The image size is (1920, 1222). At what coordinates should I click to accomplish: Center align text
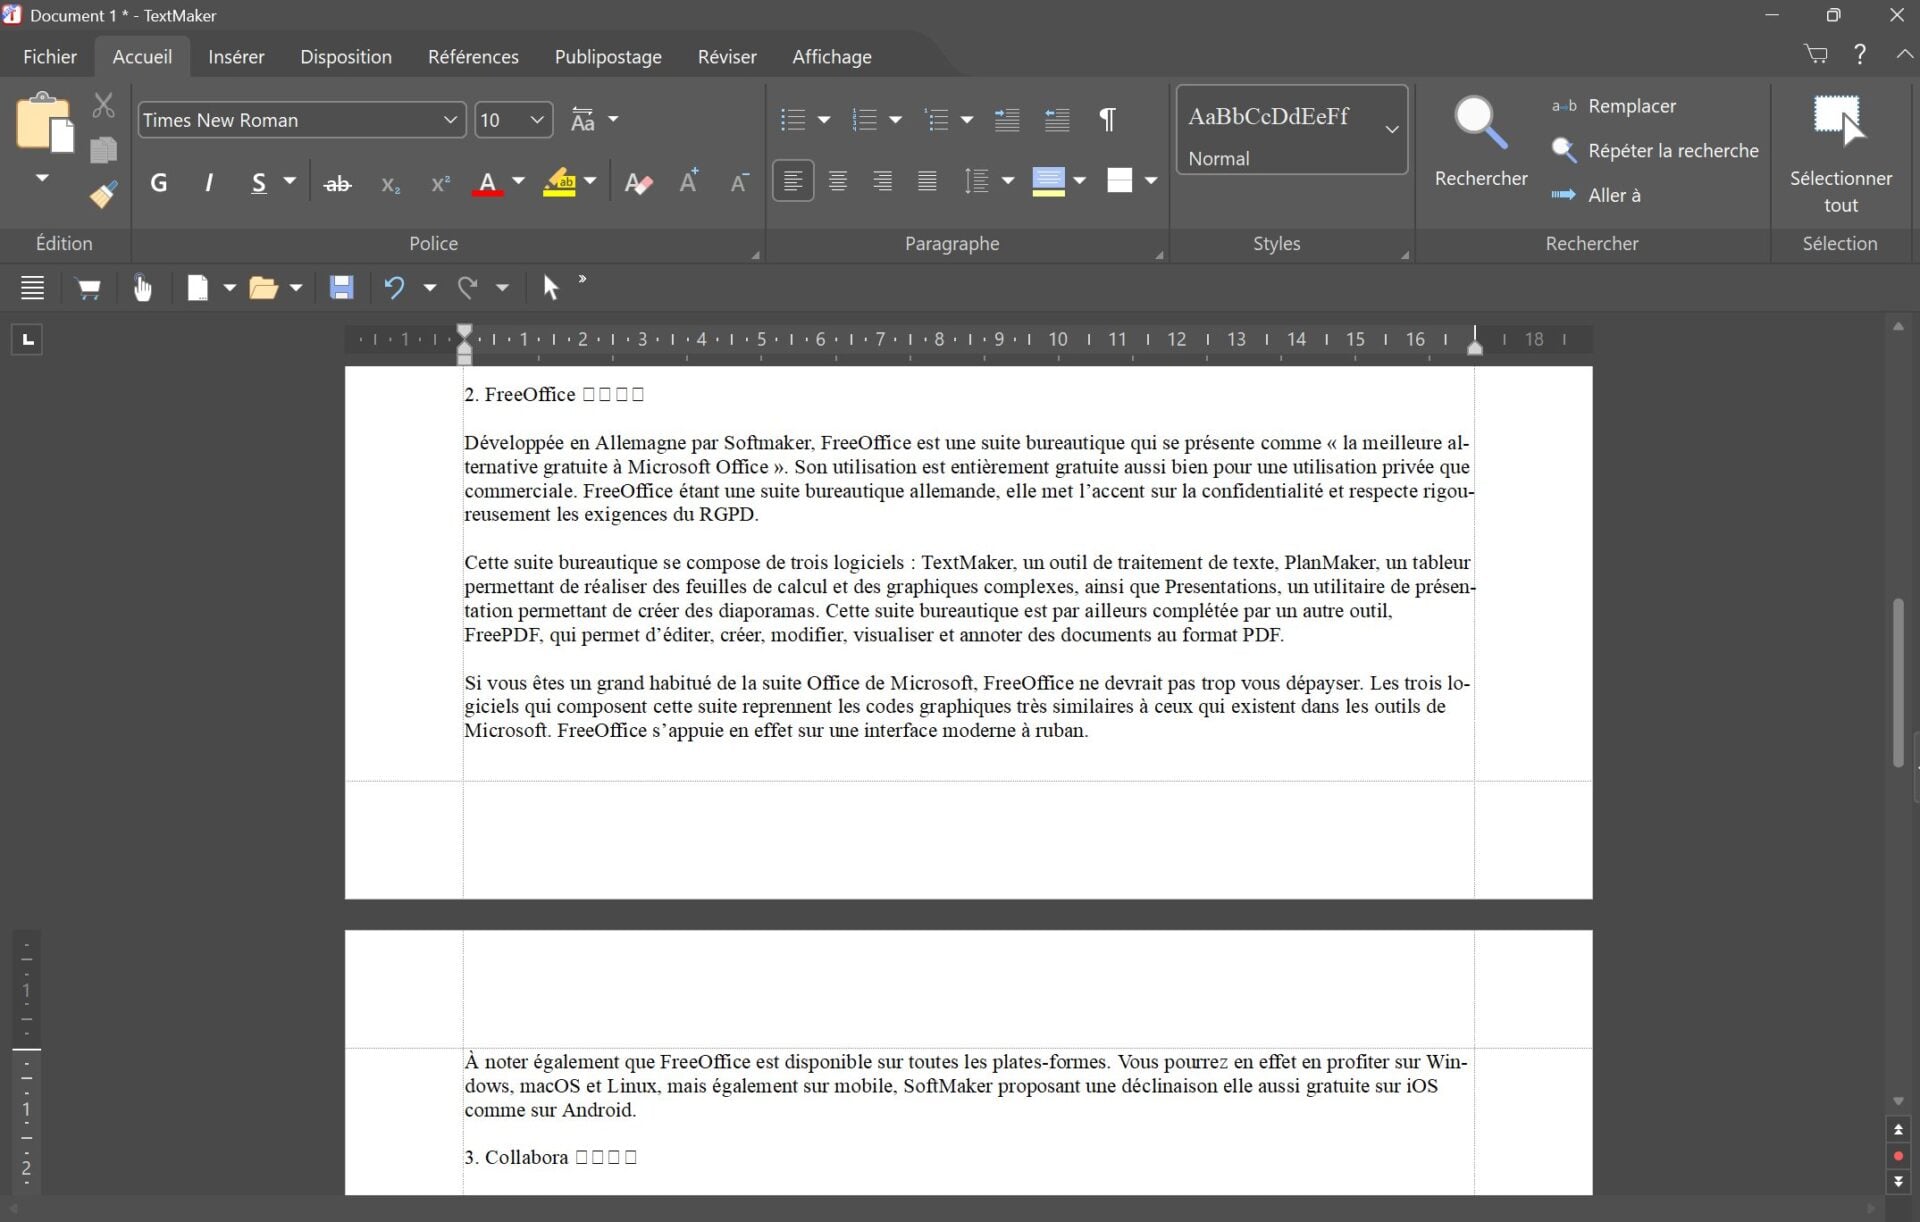point(838,181)
